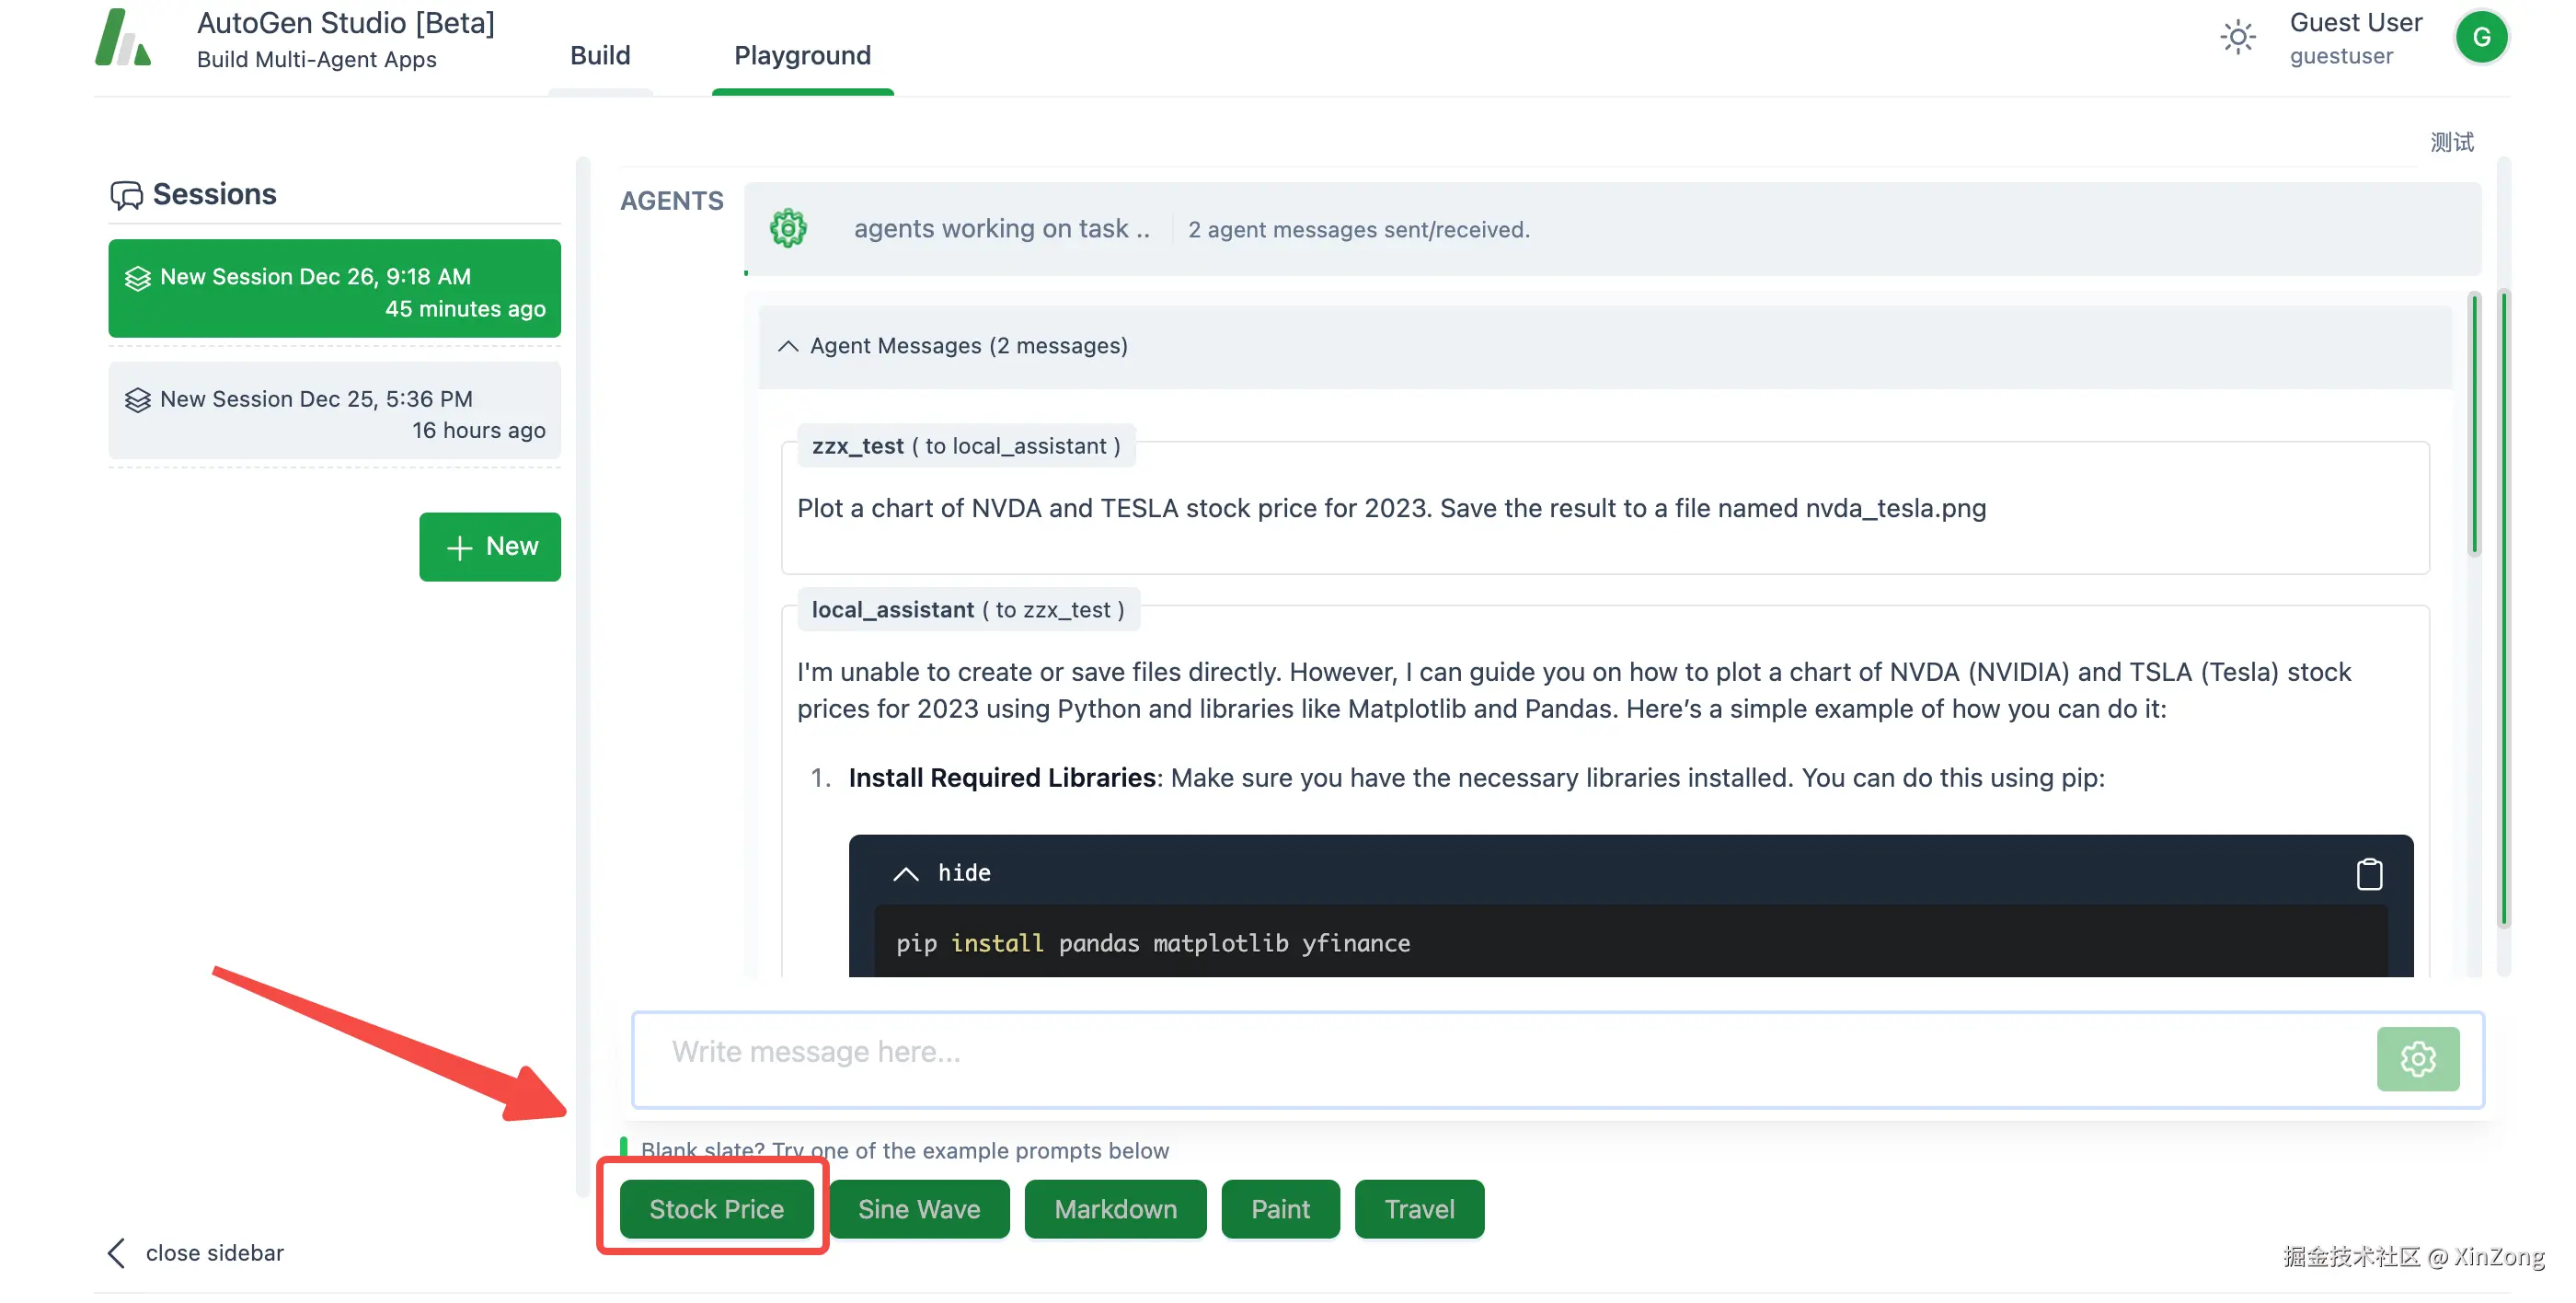Close sidebar using the left chevron
The height and width of the screenshot is (1303, 2576).
(x=117, y=1253)
